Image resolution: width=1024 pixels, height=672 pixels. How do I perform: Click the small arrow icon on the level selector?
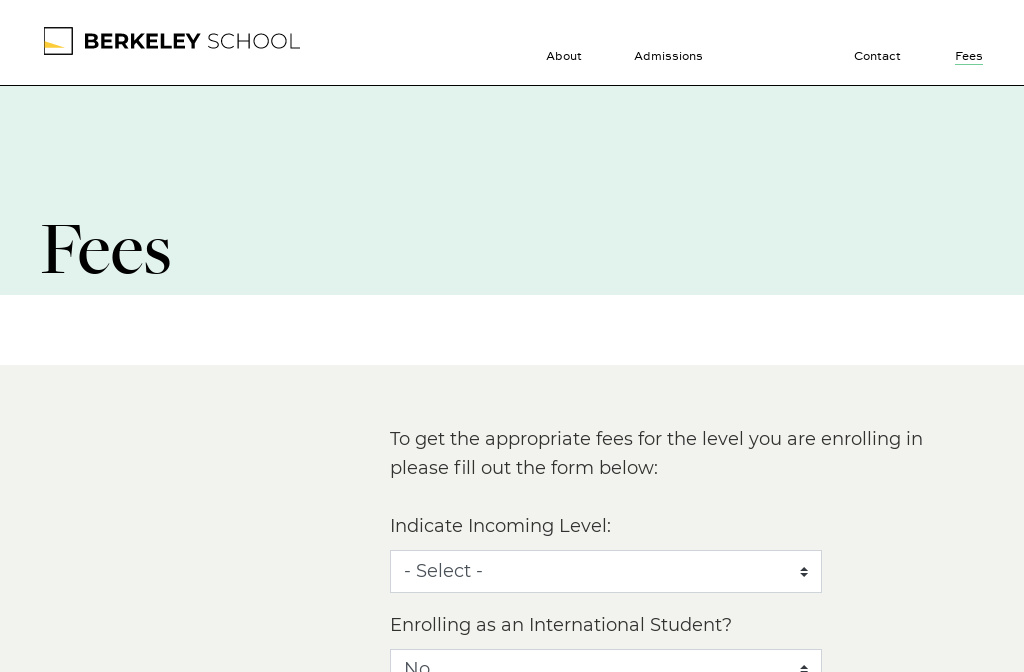tap(805, 571)
